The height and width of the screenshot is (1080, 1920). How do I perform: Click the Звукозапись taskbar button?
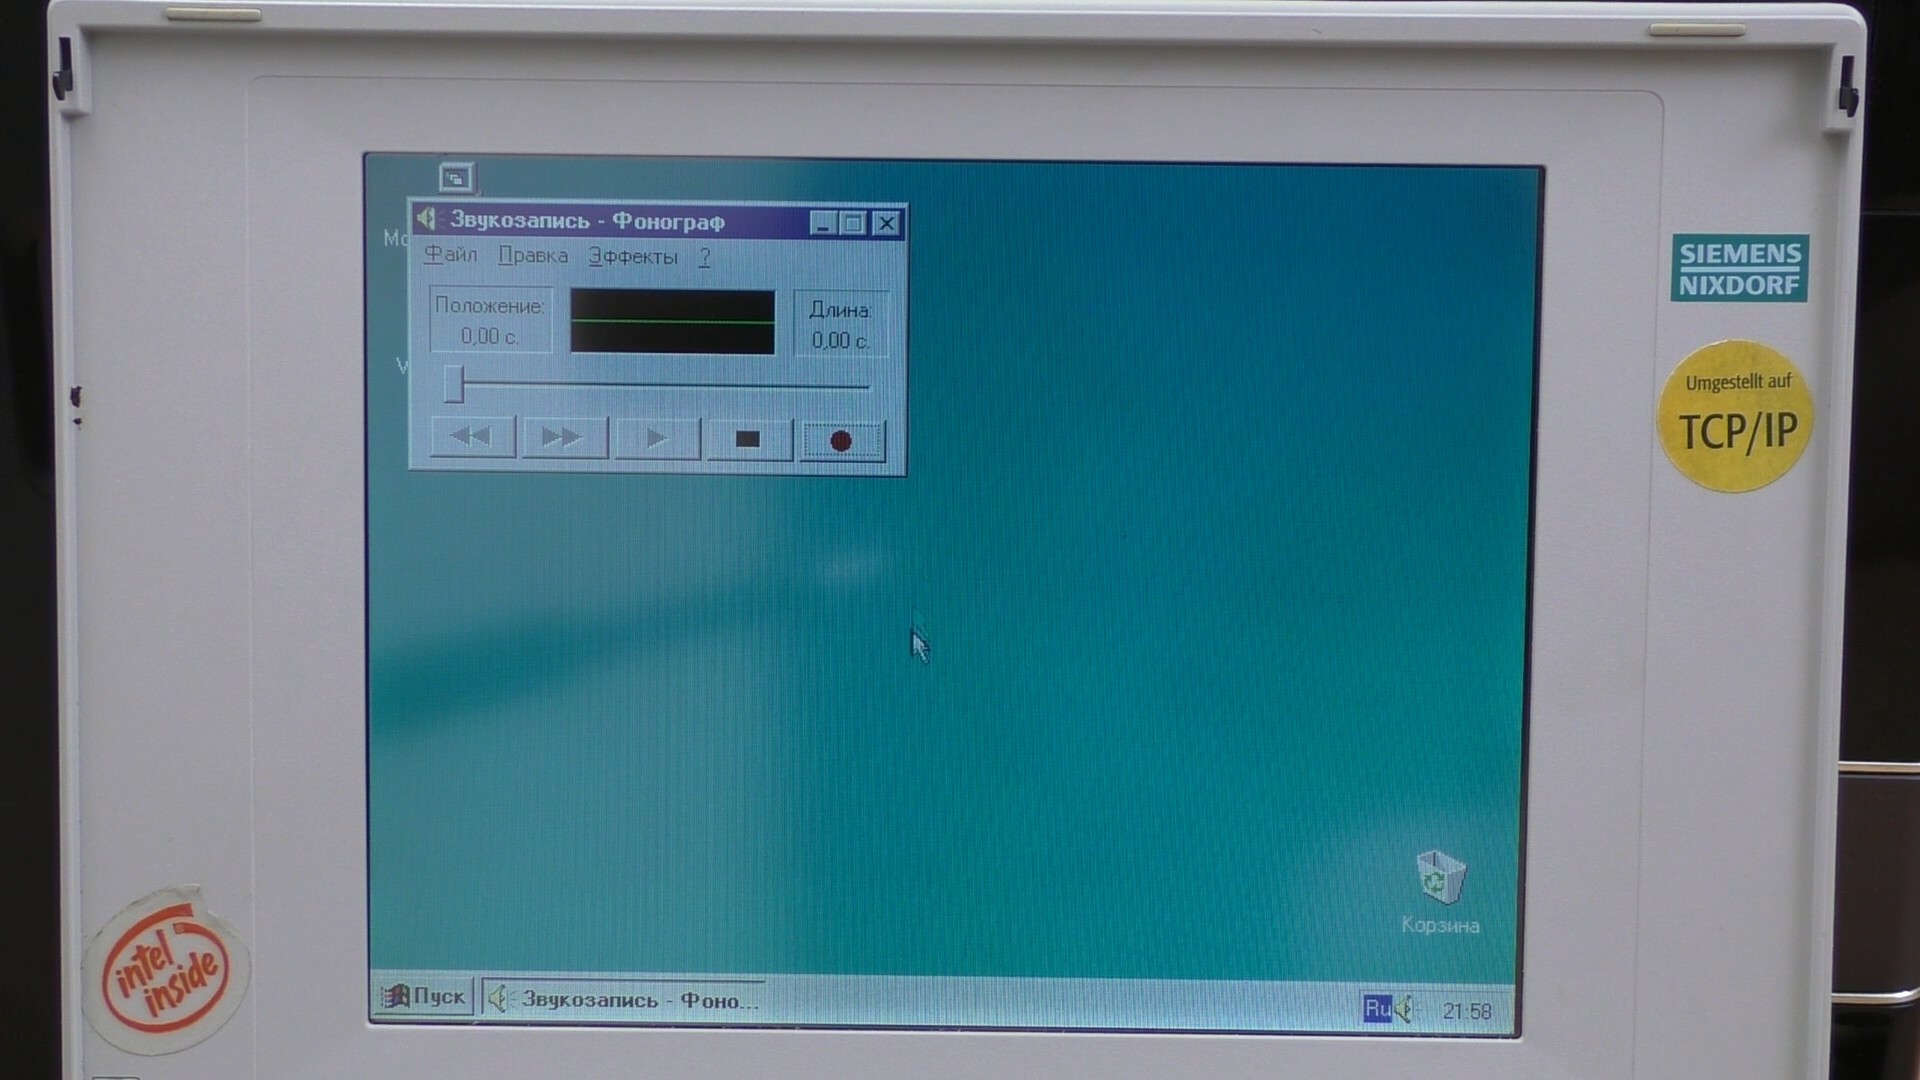click(624, 999)
